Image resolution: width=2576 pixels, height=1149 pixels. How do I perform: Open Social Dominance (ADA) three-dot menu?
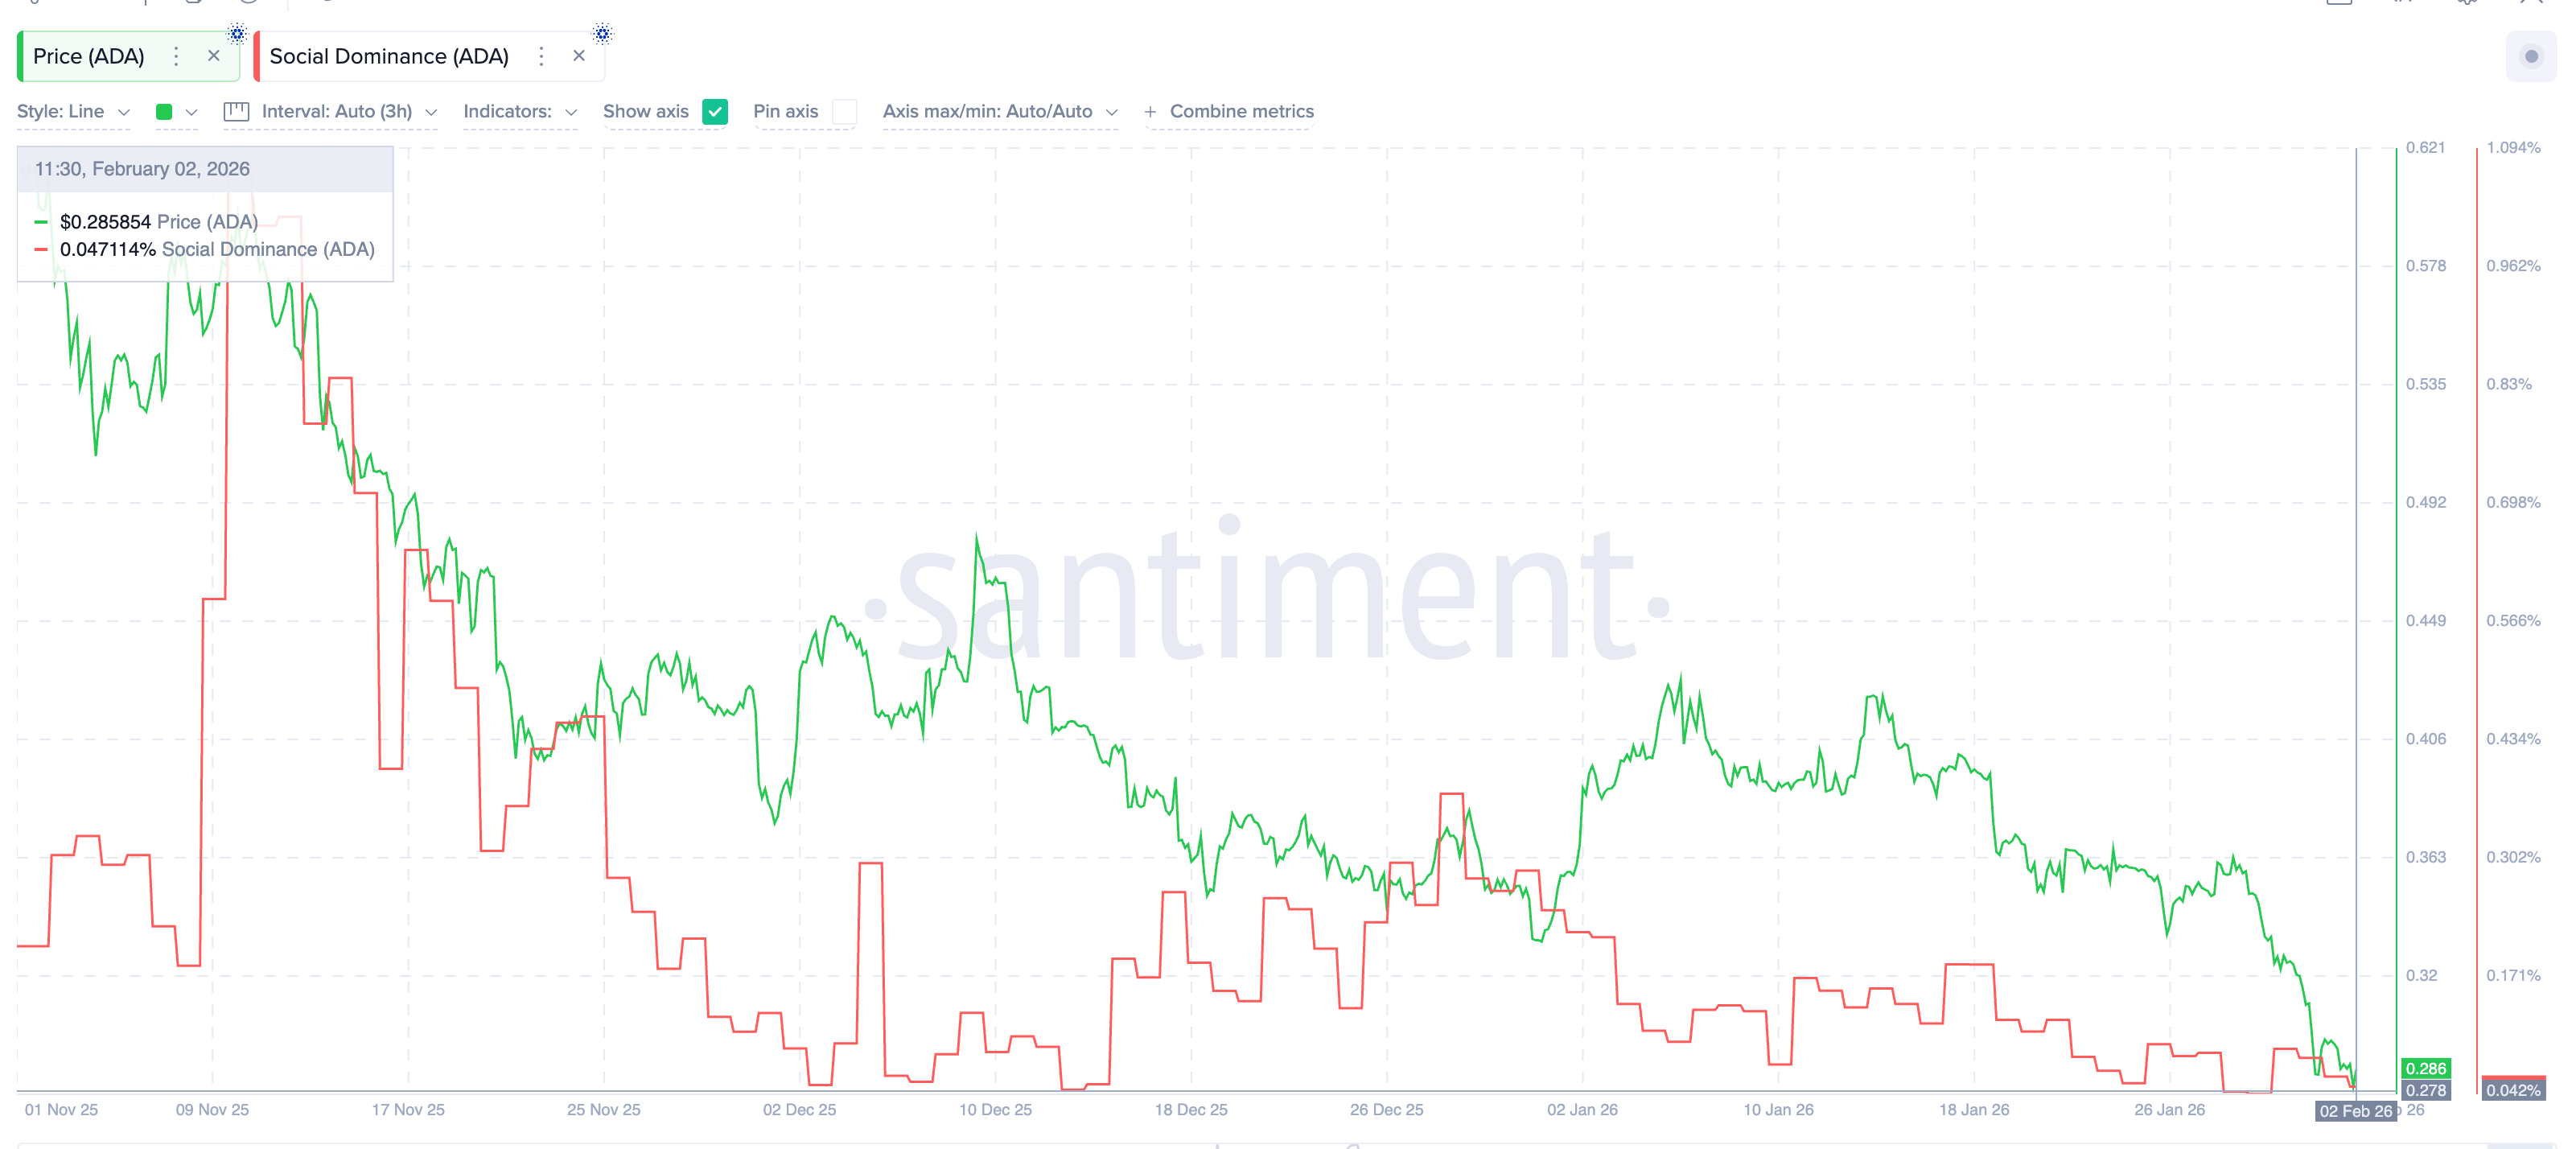pos(541,56)
